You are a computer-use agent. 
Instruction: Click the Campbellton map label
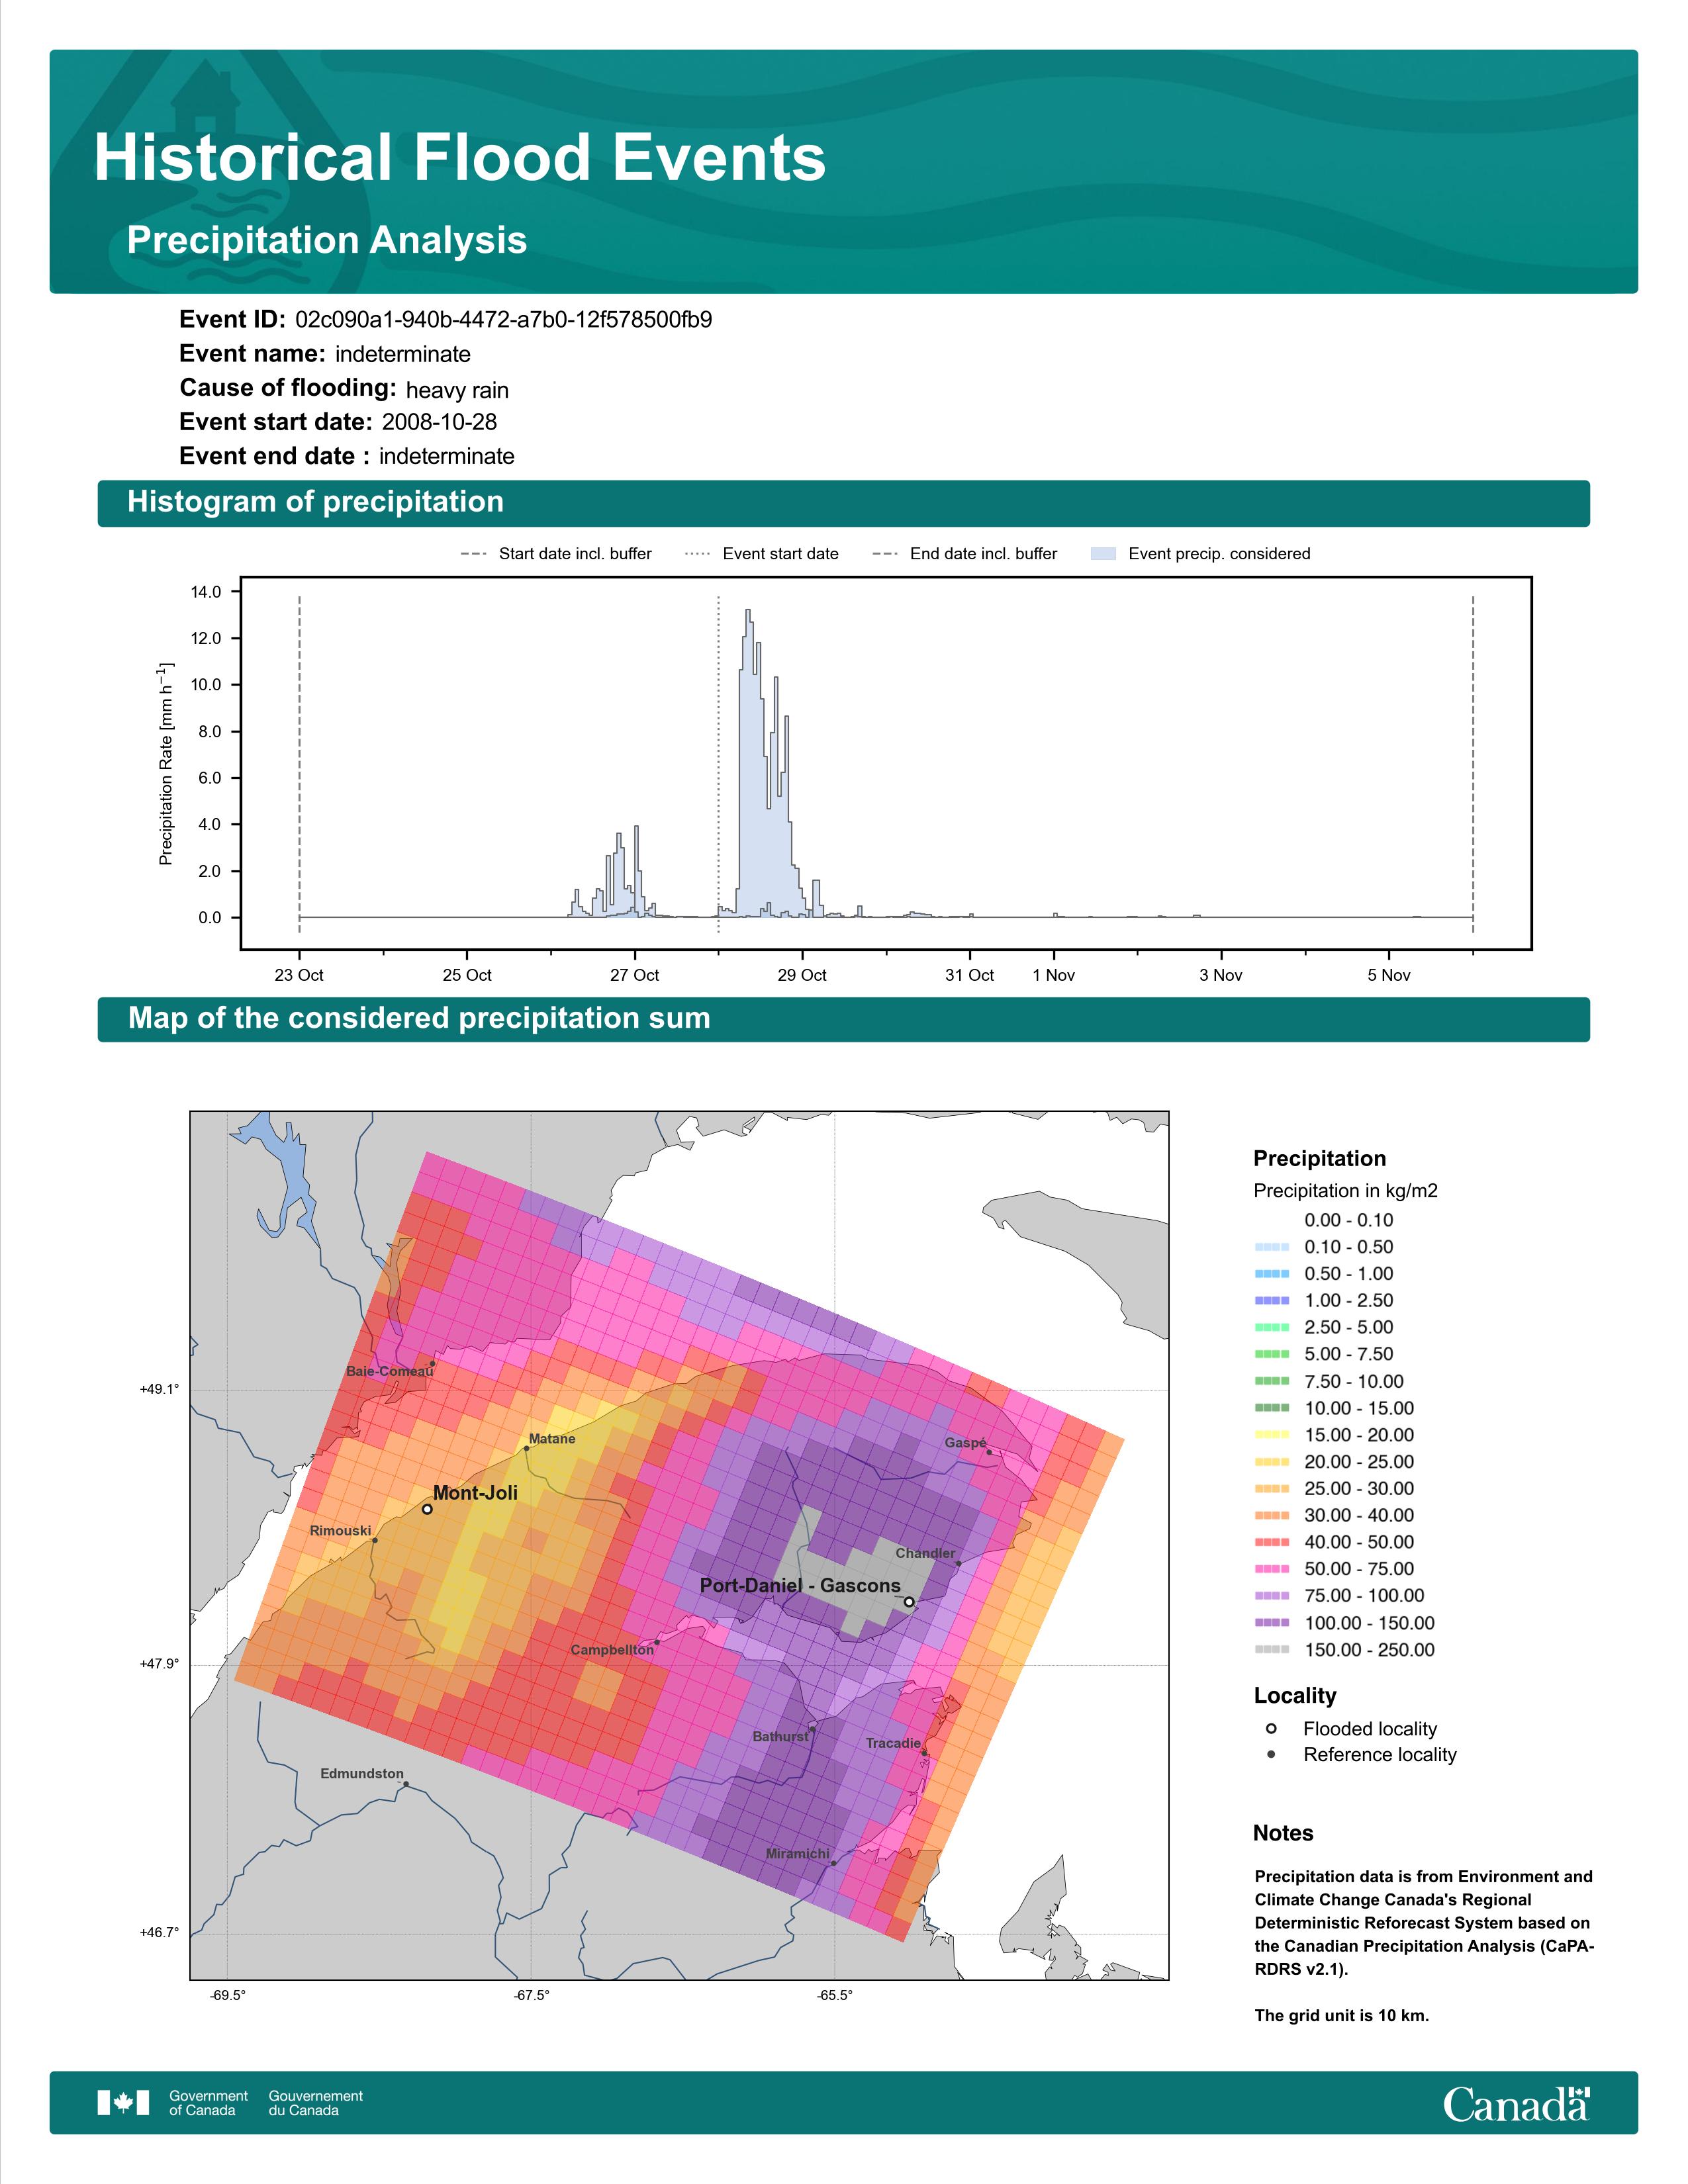[x=612, y=1650]
